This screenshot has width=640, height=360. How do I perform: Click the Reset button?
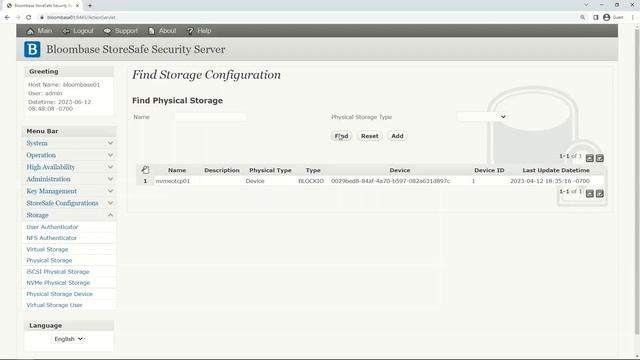[370, 136]
